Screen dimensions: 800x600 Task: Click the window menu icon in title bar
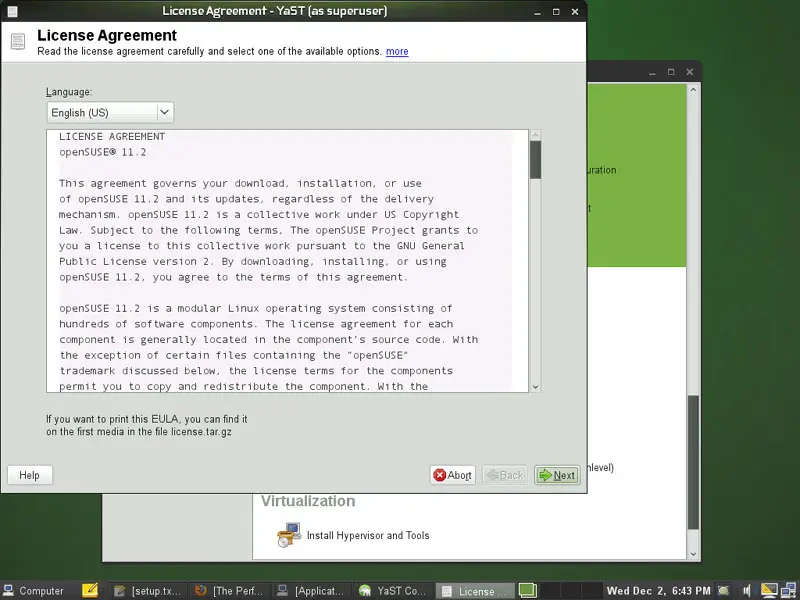coord(13,11)
